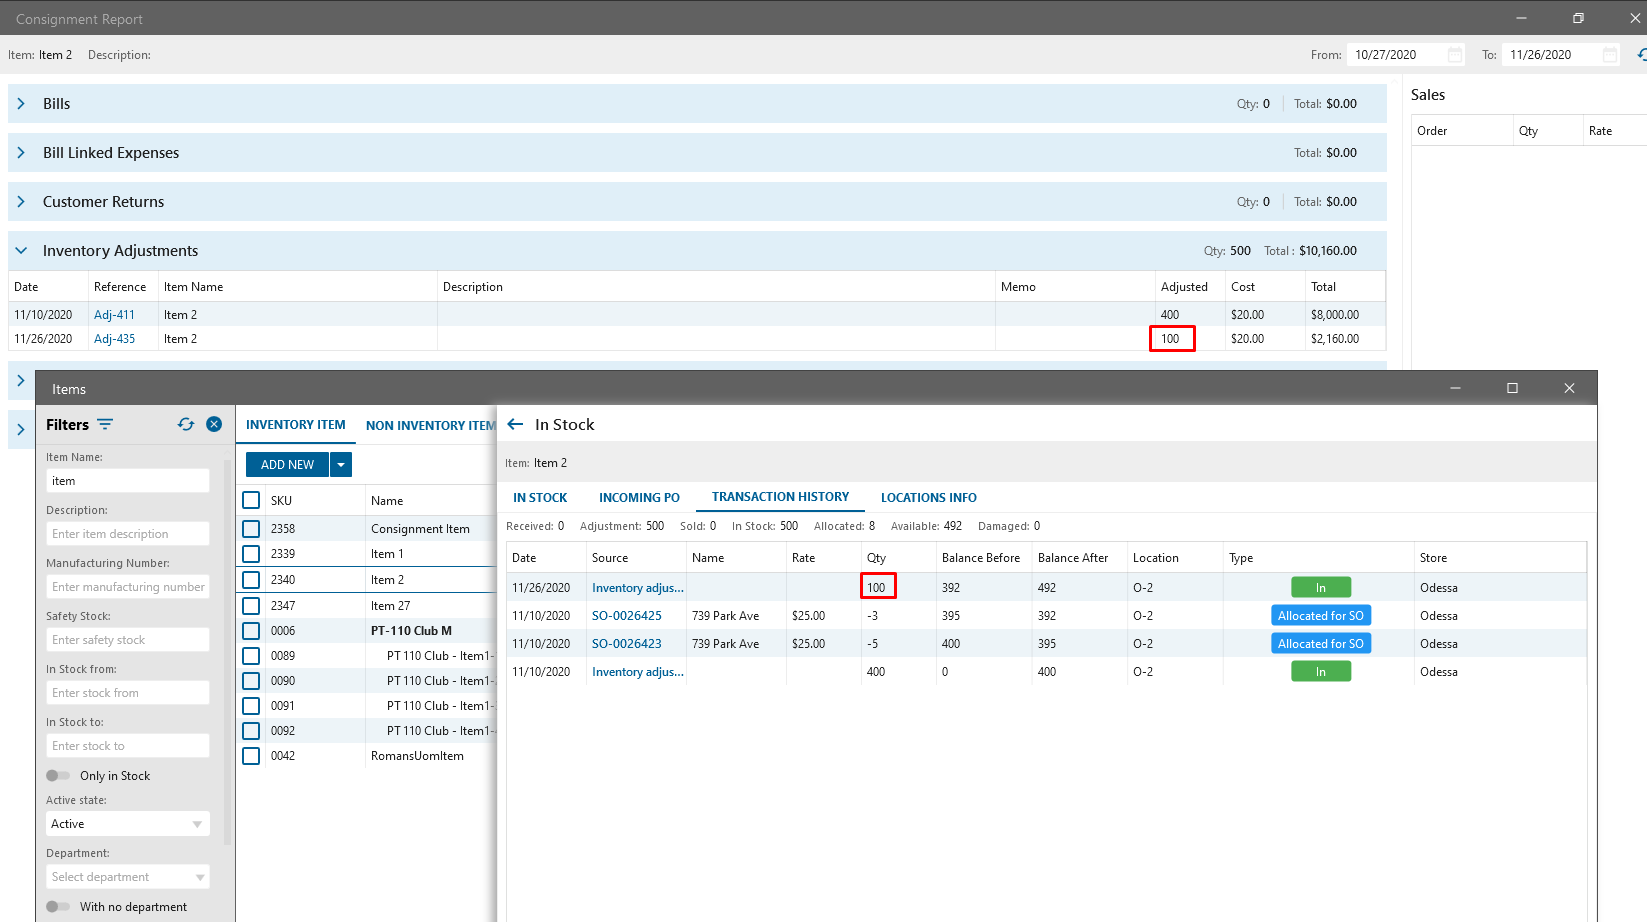Open the To date calendar picker

[1609, 55]
